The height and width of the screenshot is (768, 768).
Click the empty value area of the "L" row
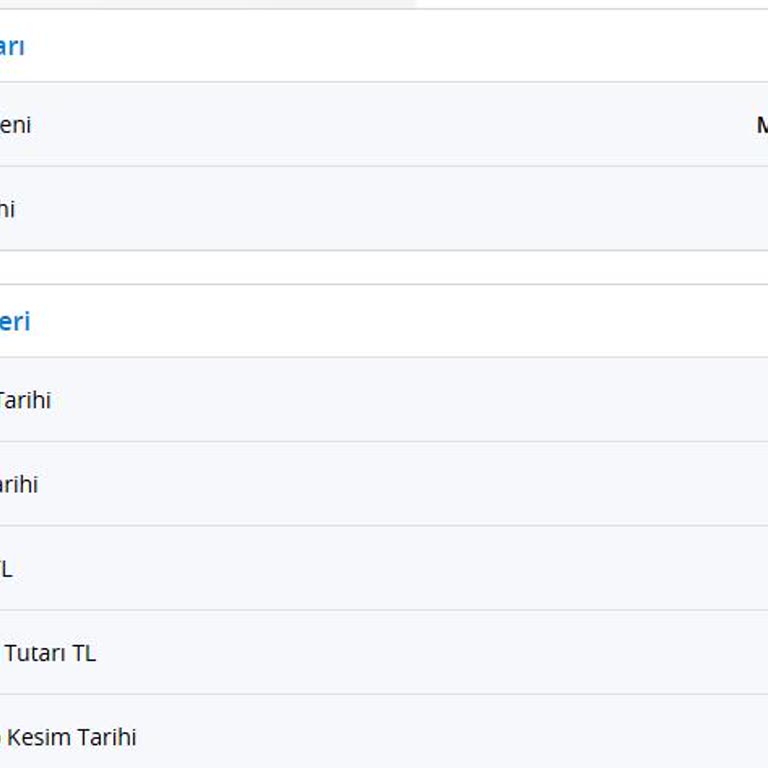coord(400,569)
